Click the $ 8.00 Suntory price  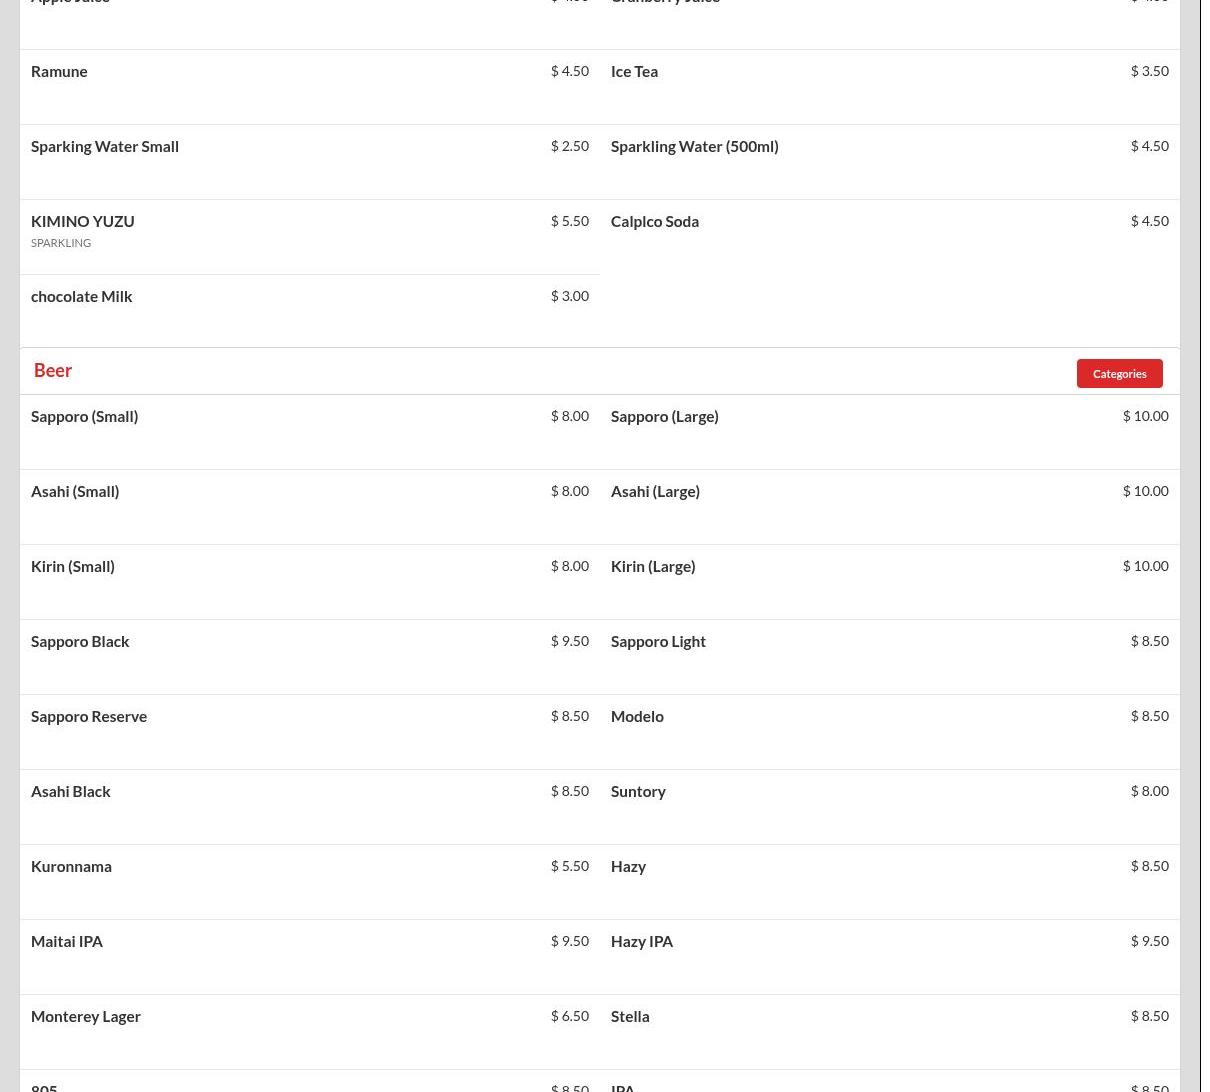tap(1149, 791)
